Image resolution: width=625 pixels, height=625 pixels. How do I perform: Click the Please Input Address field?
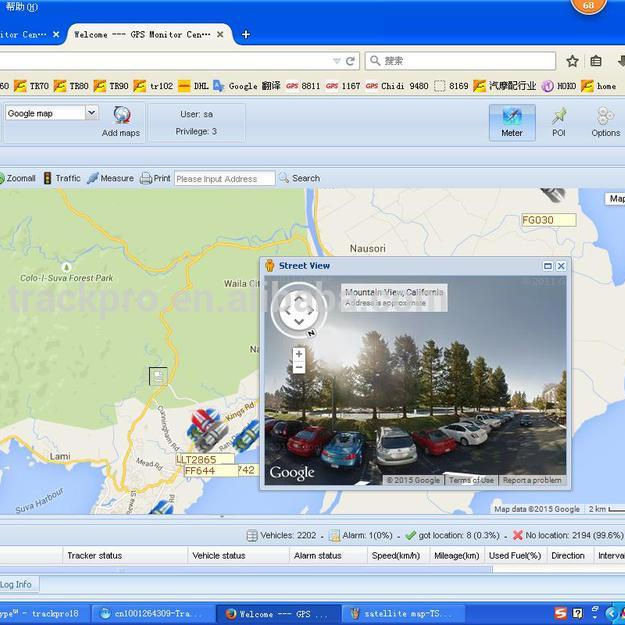223,179
